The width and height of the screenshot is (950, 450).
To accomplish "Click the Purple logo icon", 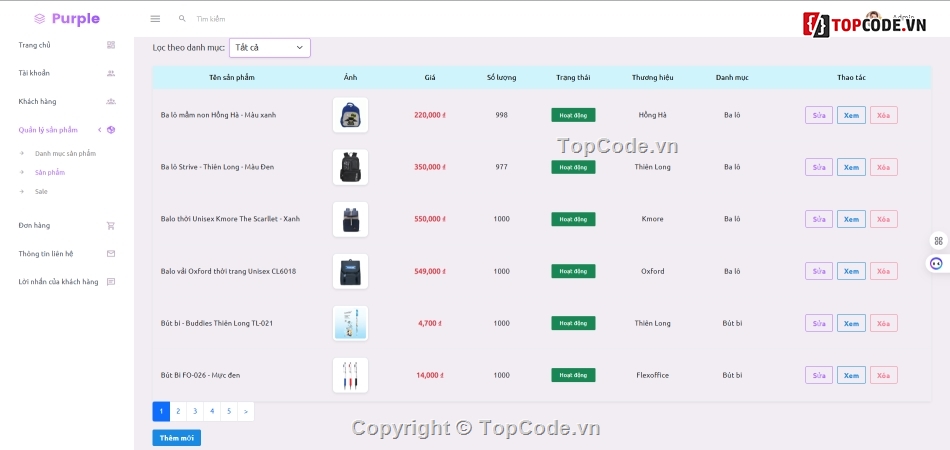I will (39, 19).
